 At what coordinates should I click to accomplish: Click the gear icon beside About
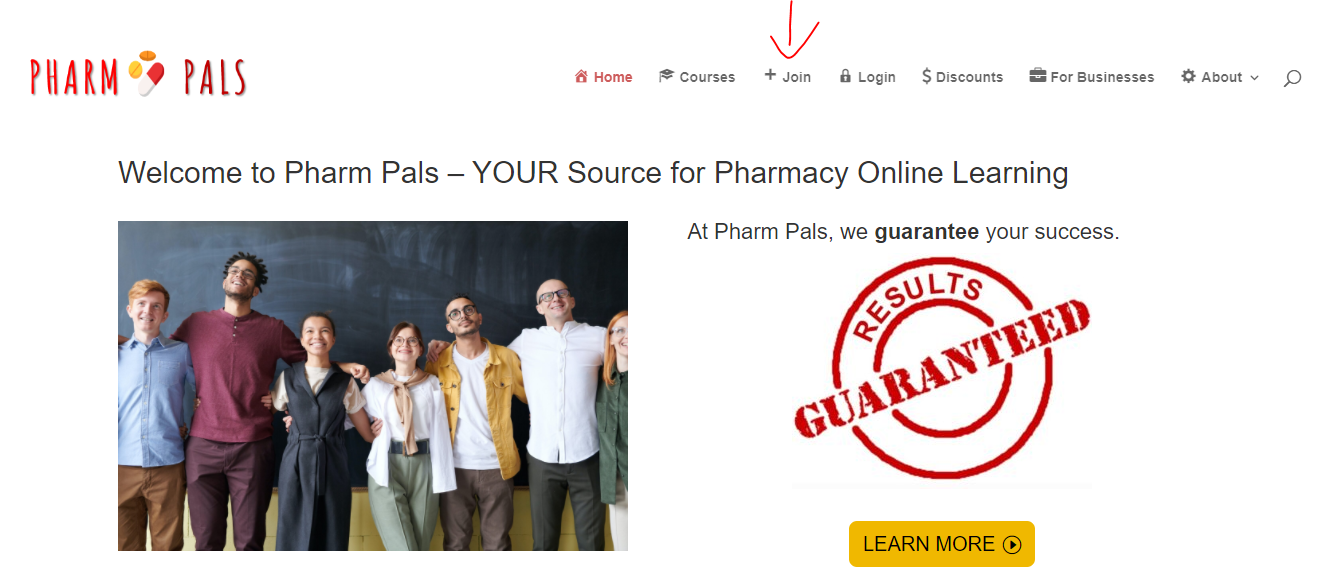pos(1188,76)
